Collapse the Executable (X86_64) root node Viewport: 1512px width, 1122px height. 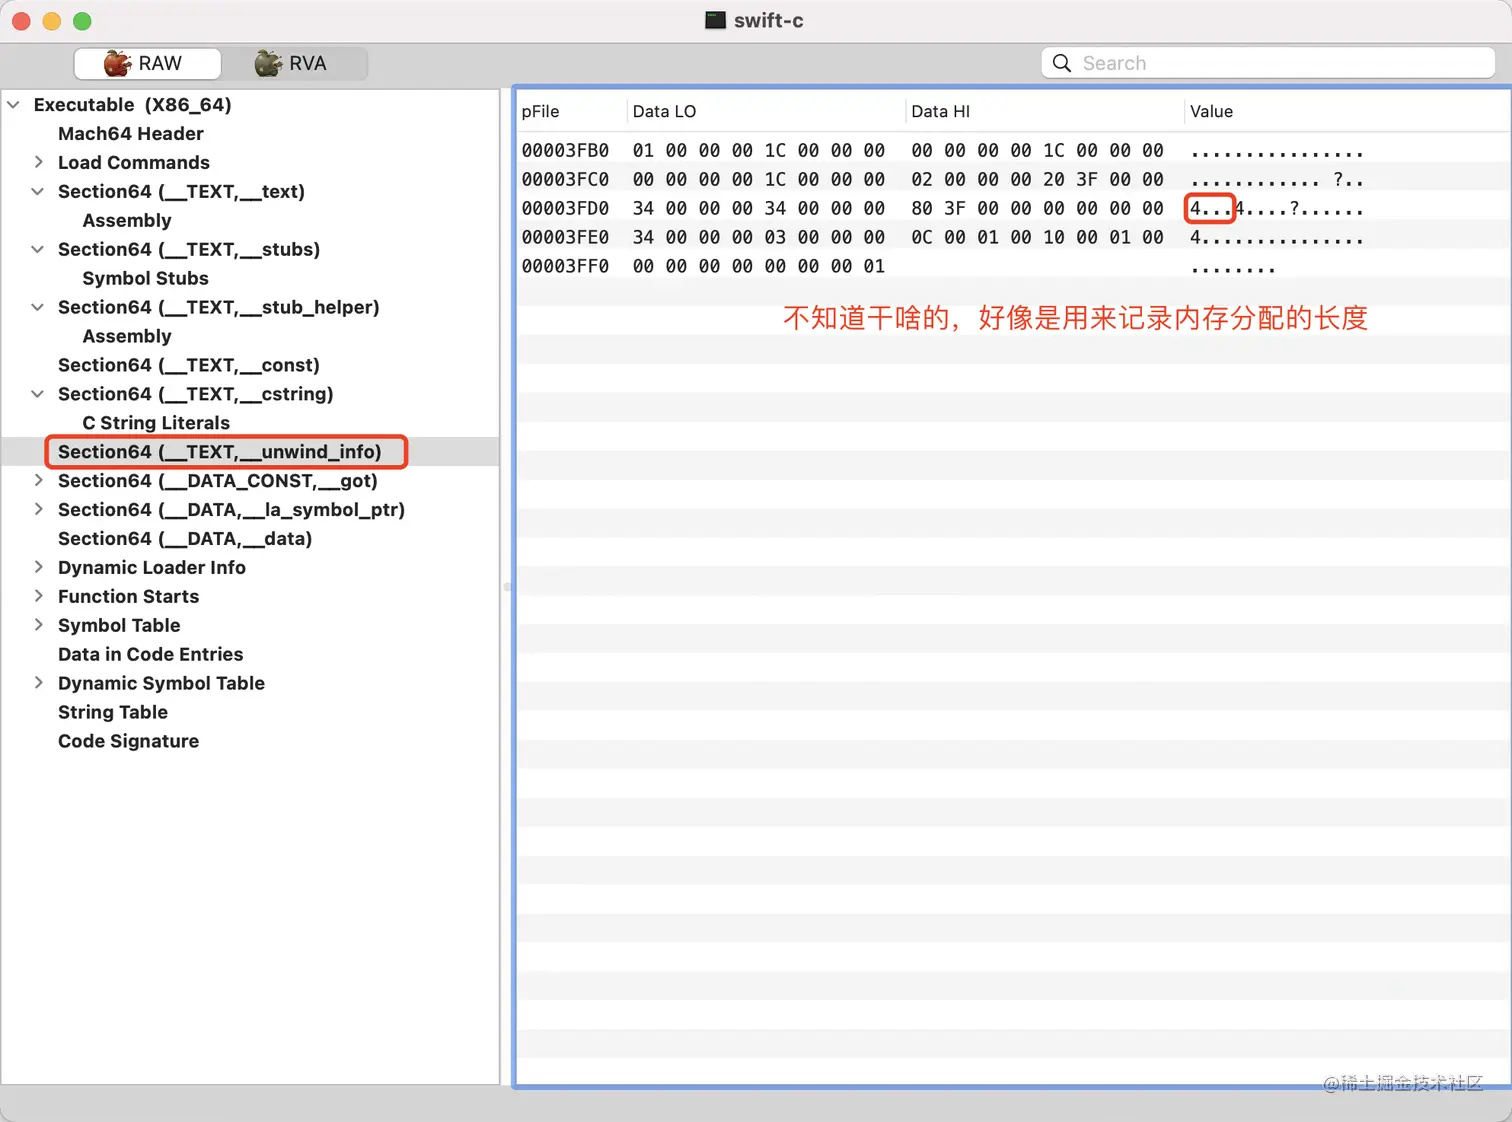pyautogui.click(x=14, y=104)
